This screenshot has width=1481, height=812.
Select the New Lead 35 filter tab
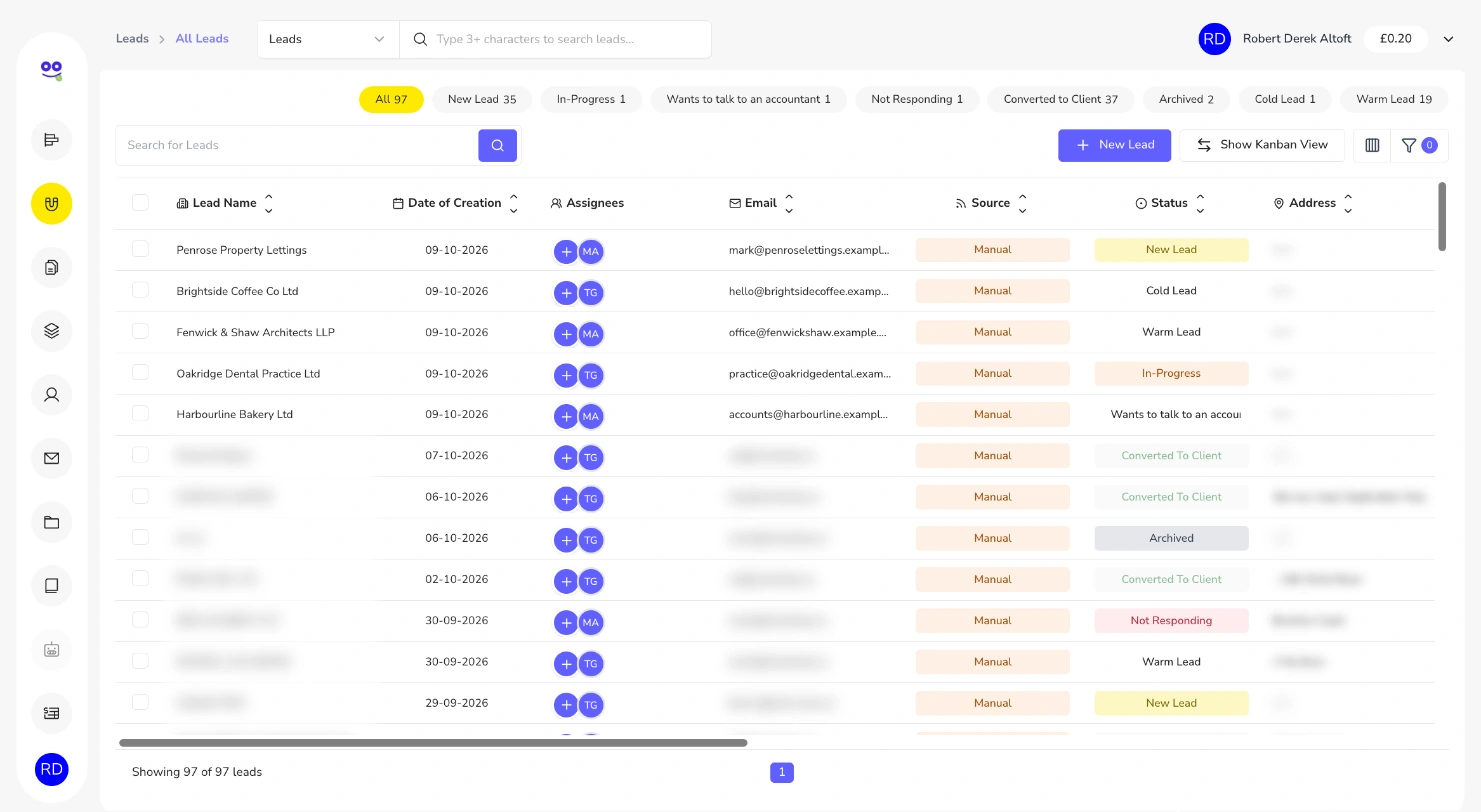click(x=482, y=99)
